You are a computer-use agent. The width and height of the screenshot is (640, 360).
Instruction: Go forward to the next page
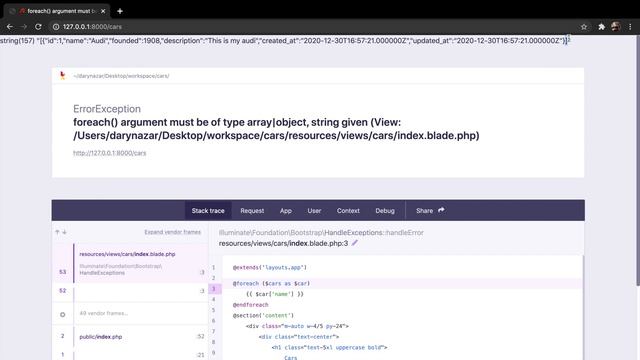point(24,27)
